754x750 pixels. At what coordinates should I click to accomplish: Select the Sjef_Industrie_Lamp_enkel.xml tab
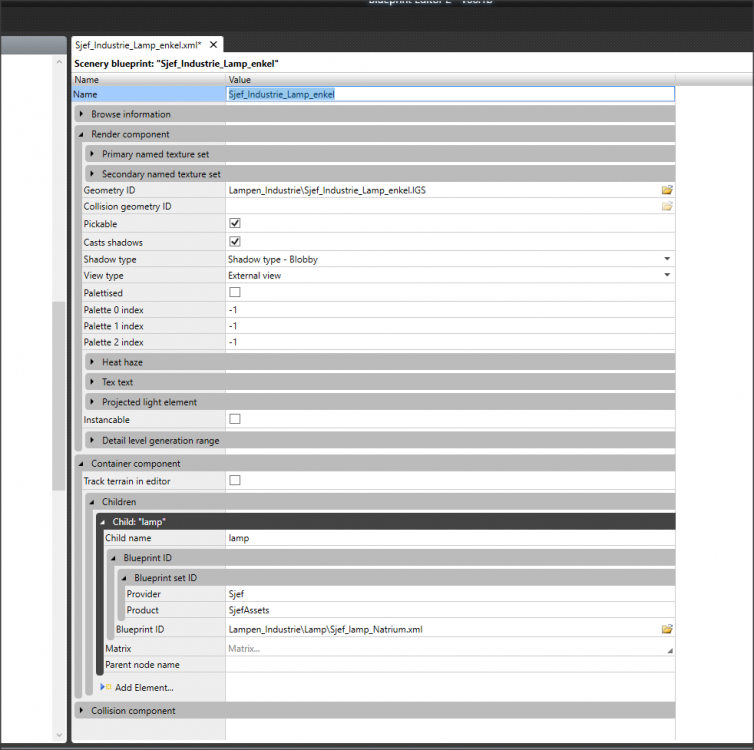pos(138,45)
